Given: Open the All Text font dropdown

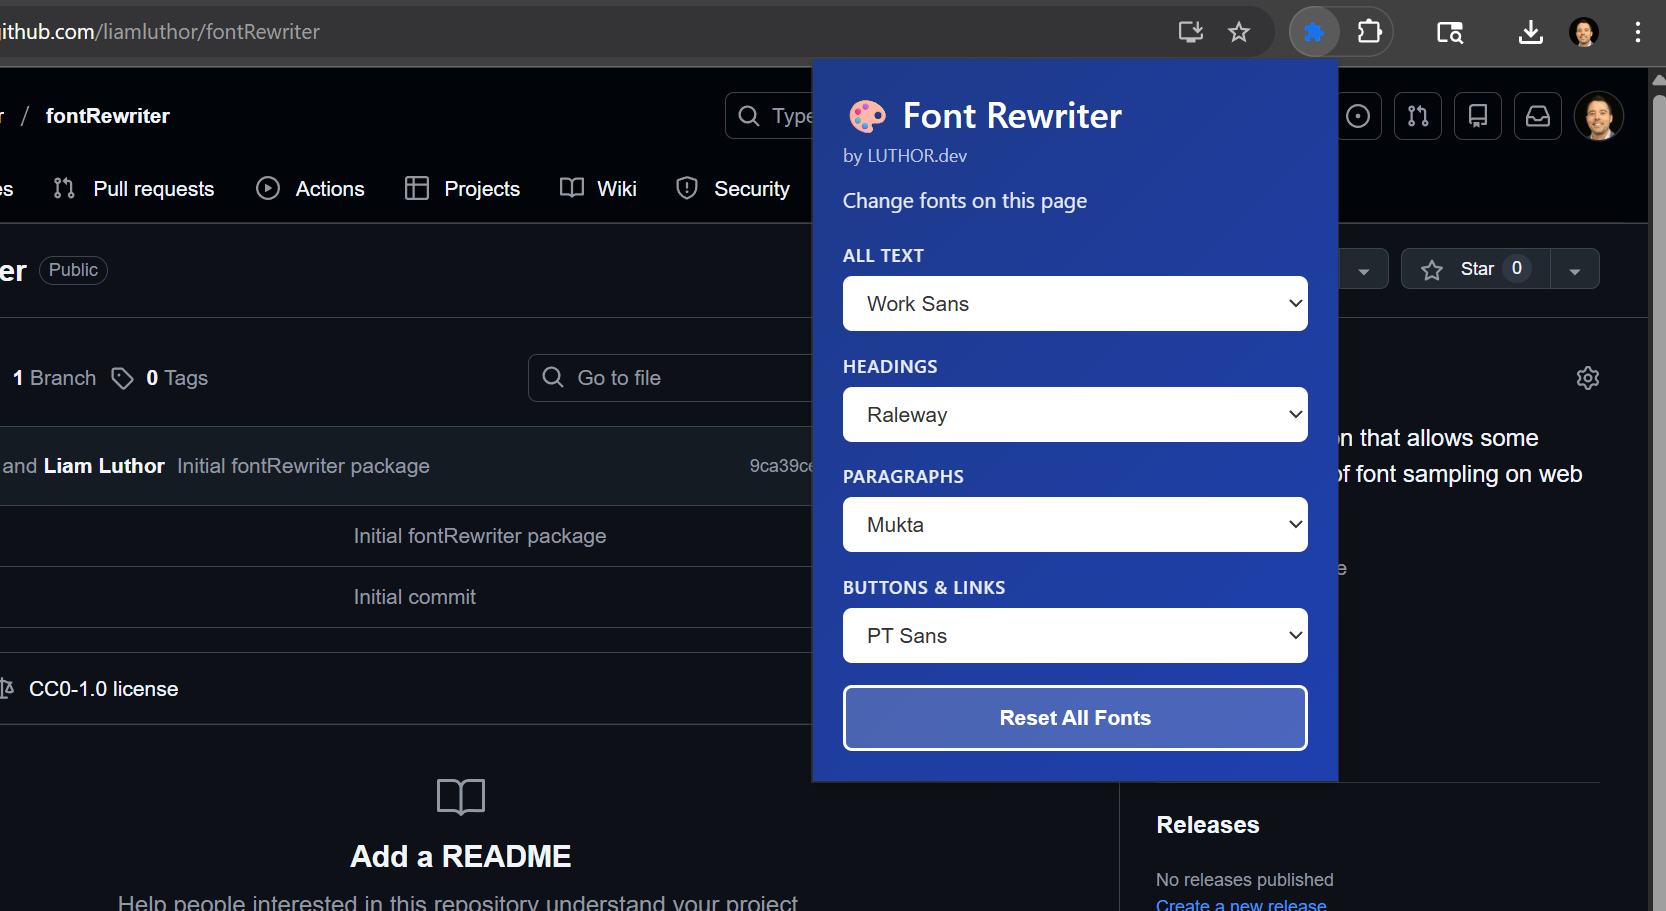Looking at the screenshot, I should (x=1075, y=303).
